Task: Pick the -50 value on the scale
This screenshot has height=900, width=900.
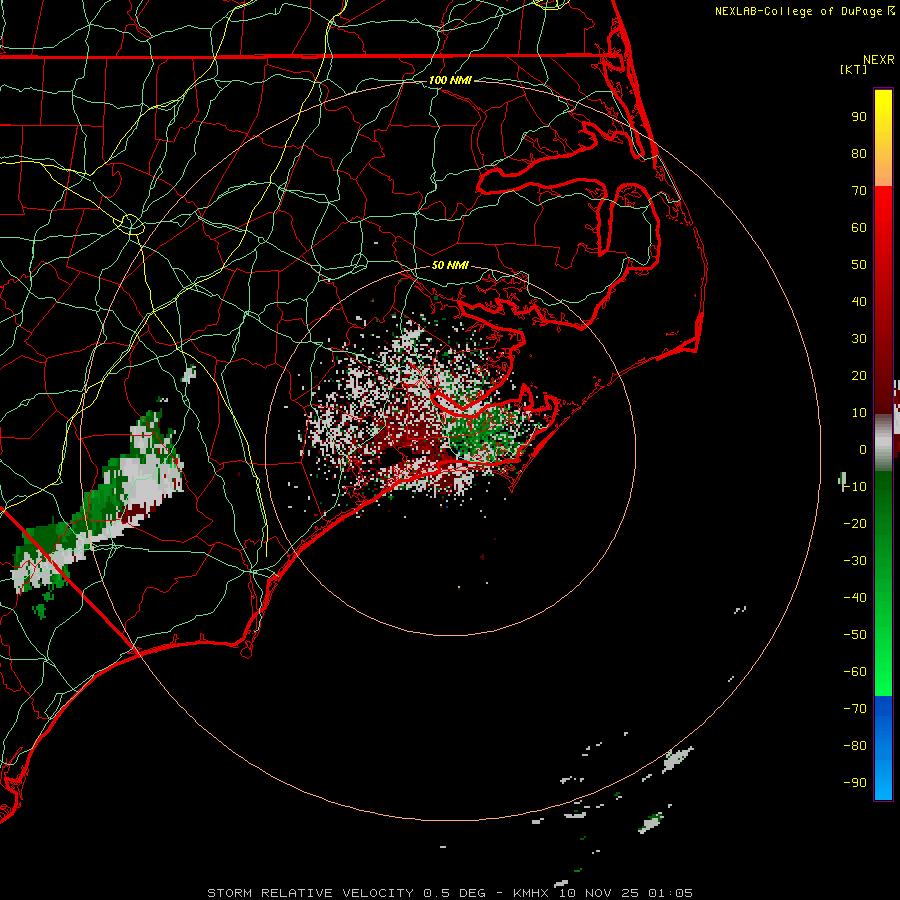Action: pos(855,635)
